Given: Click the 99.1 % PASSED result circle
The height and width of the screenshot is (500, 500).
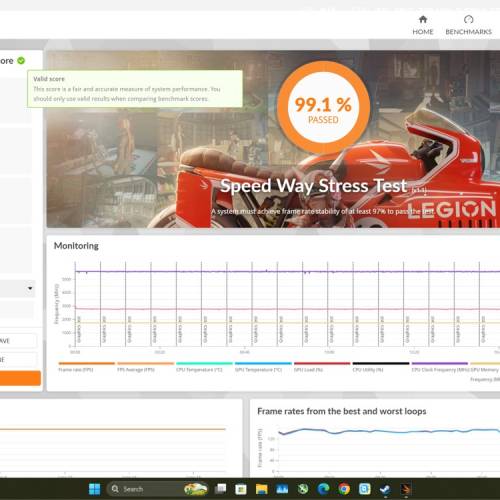Looking at the screenshot, I should (323, 107).
